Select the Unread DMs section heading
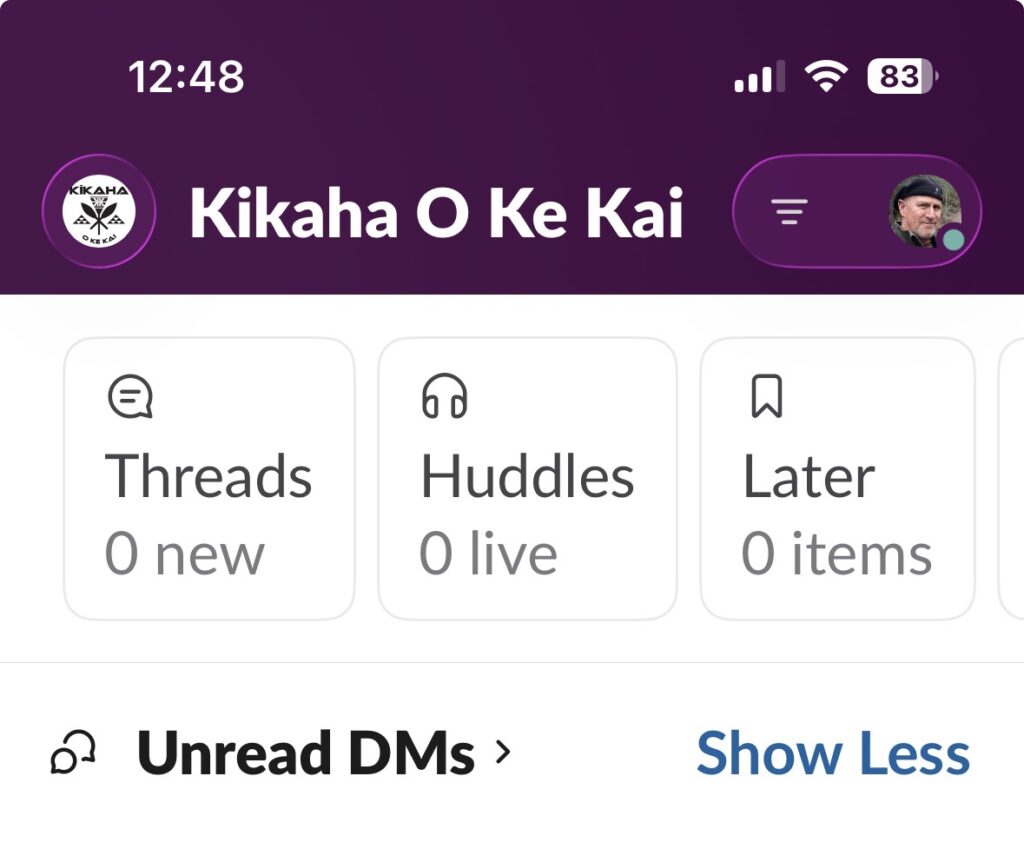This screenshot has height=849, width=1024. click(305, 753)
